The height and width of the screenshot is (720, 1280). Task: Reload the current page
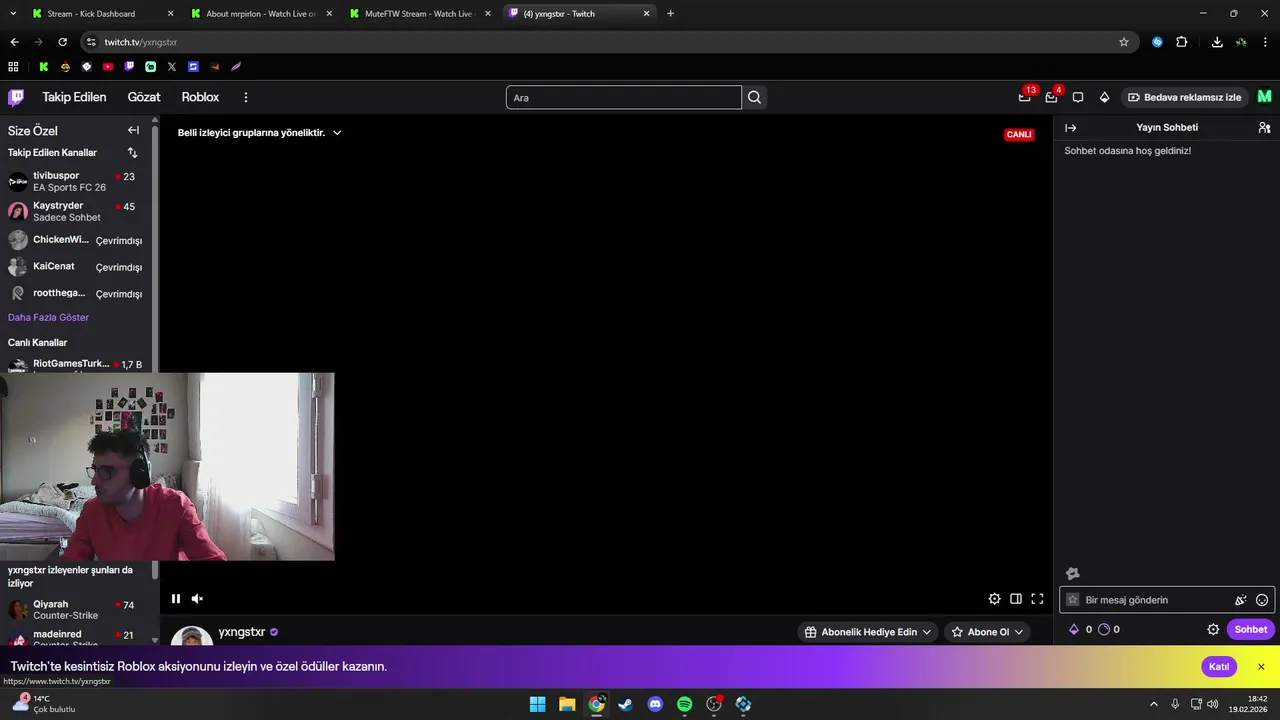(x=62, y=42)
